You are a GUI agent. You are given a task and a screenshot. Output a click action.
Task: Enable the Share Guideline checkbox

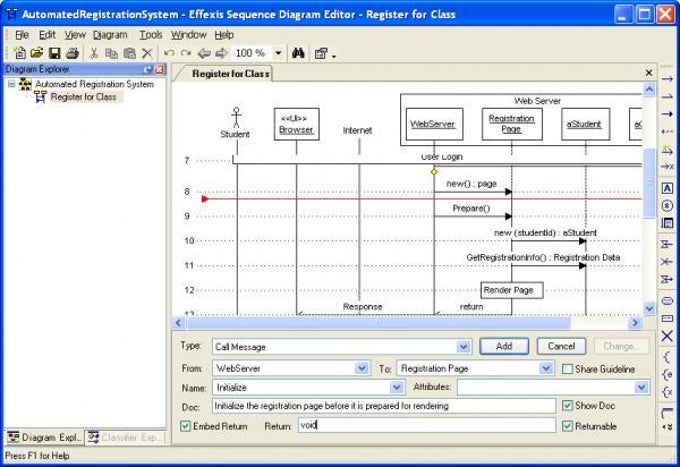pyautogui.click(x=567, y=369)
